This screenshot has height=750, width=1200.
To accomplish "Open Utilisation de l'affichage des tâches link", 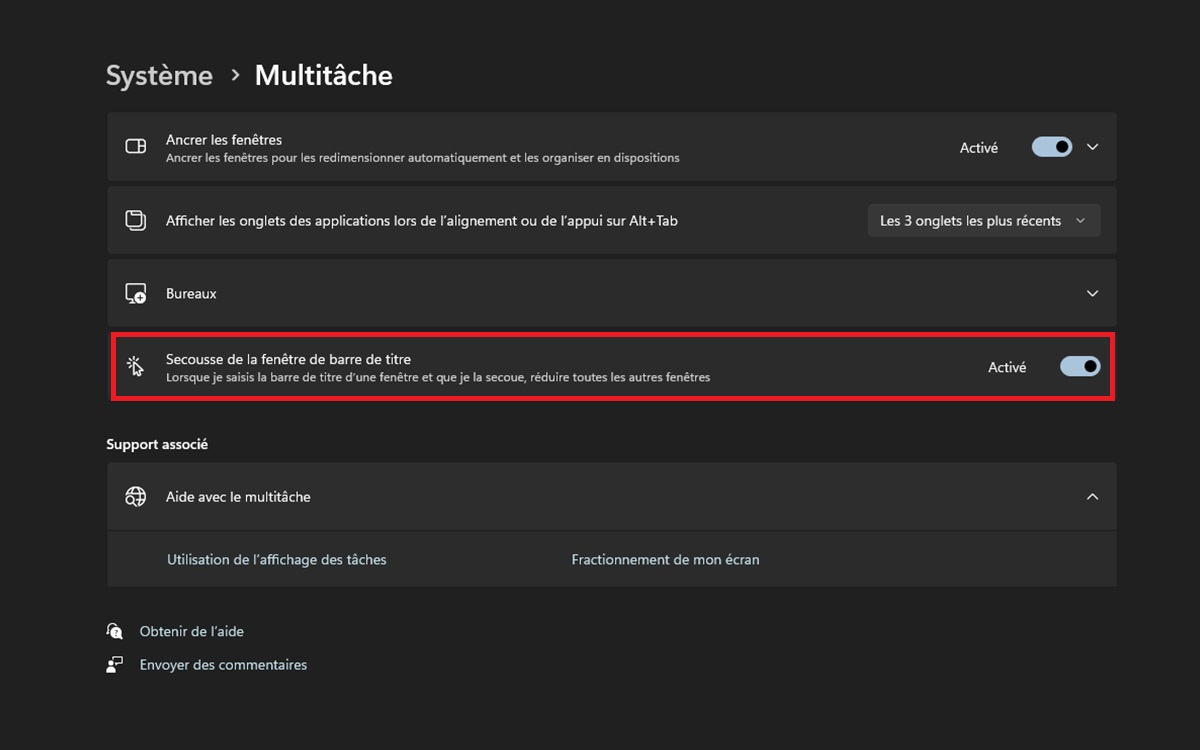I will [x=277, y=560].
